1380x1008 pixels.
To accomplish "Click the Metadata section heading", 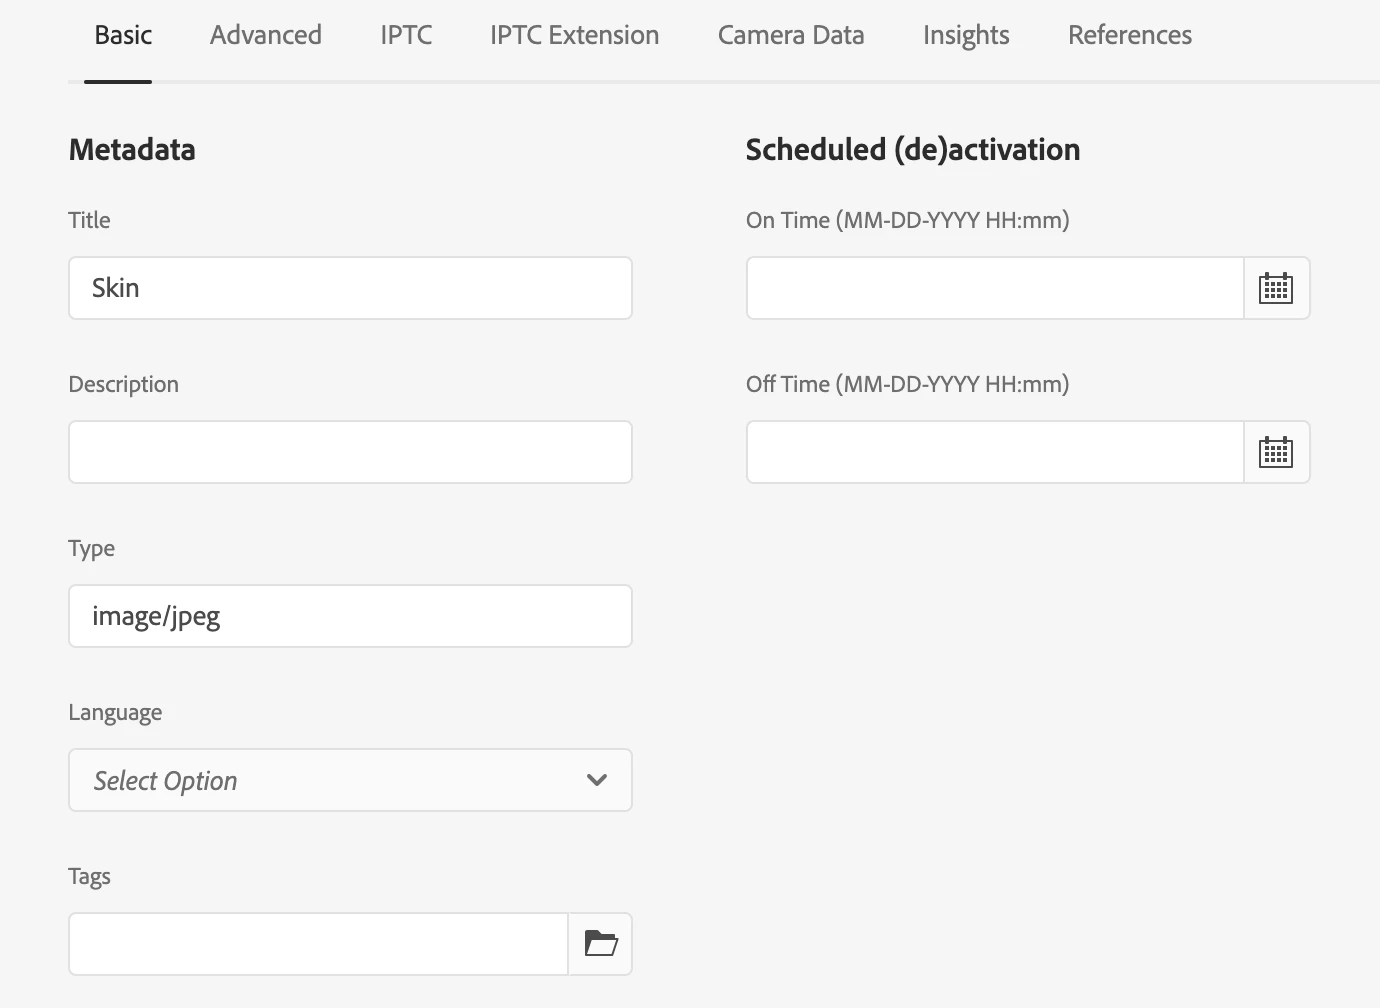I will [132, 150].
